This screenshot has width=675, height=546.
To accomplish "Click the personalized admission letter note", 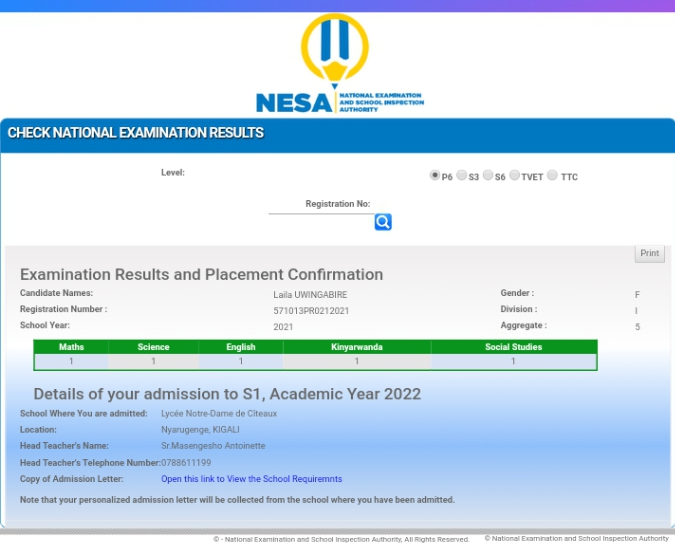I will pos(237,500).
